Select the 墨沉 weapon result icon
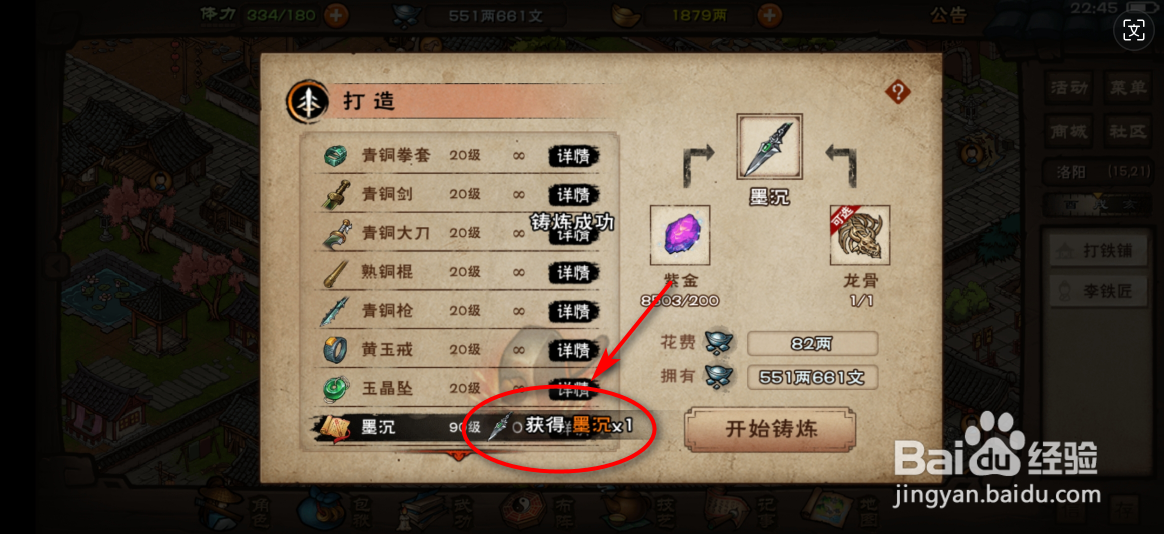 click(x=769, y=146)
